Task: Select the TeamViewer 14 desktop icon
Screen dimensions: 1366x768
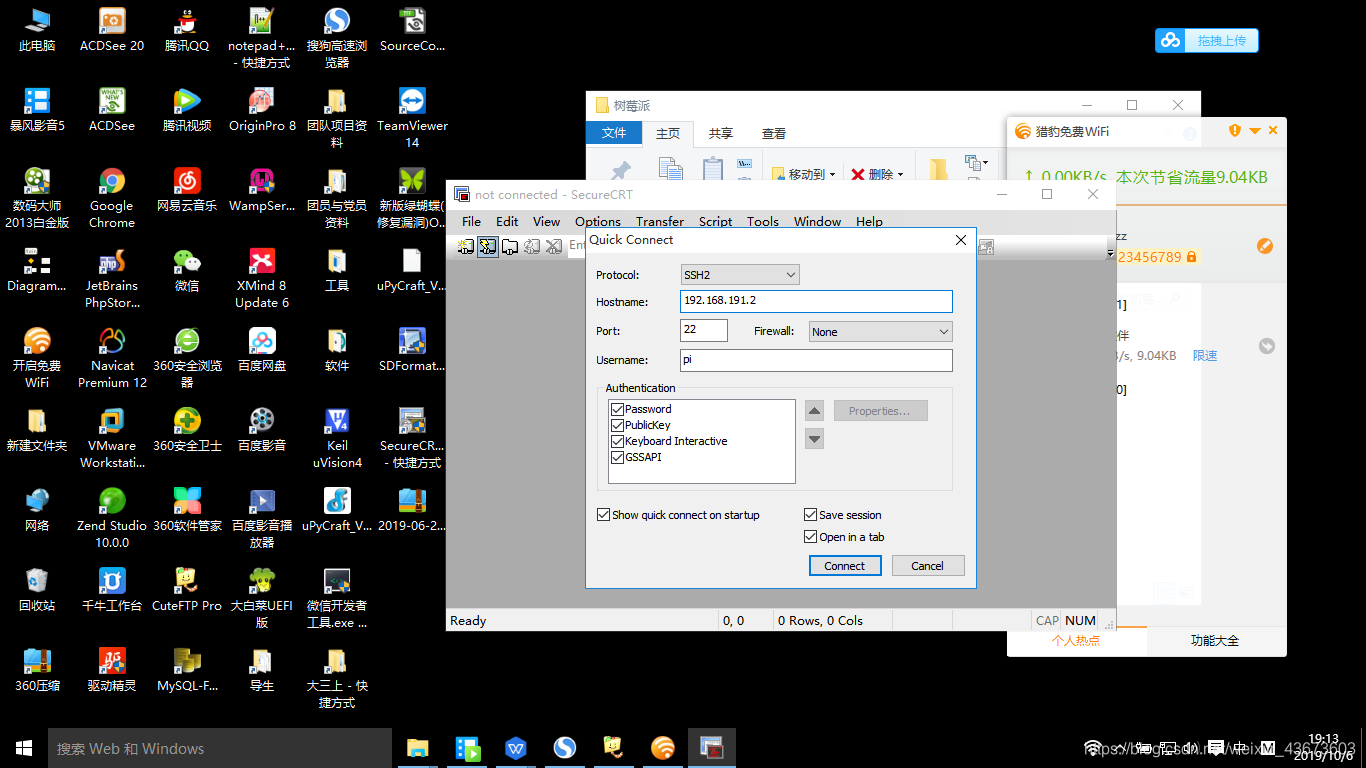Action: [x=412, y=118]
